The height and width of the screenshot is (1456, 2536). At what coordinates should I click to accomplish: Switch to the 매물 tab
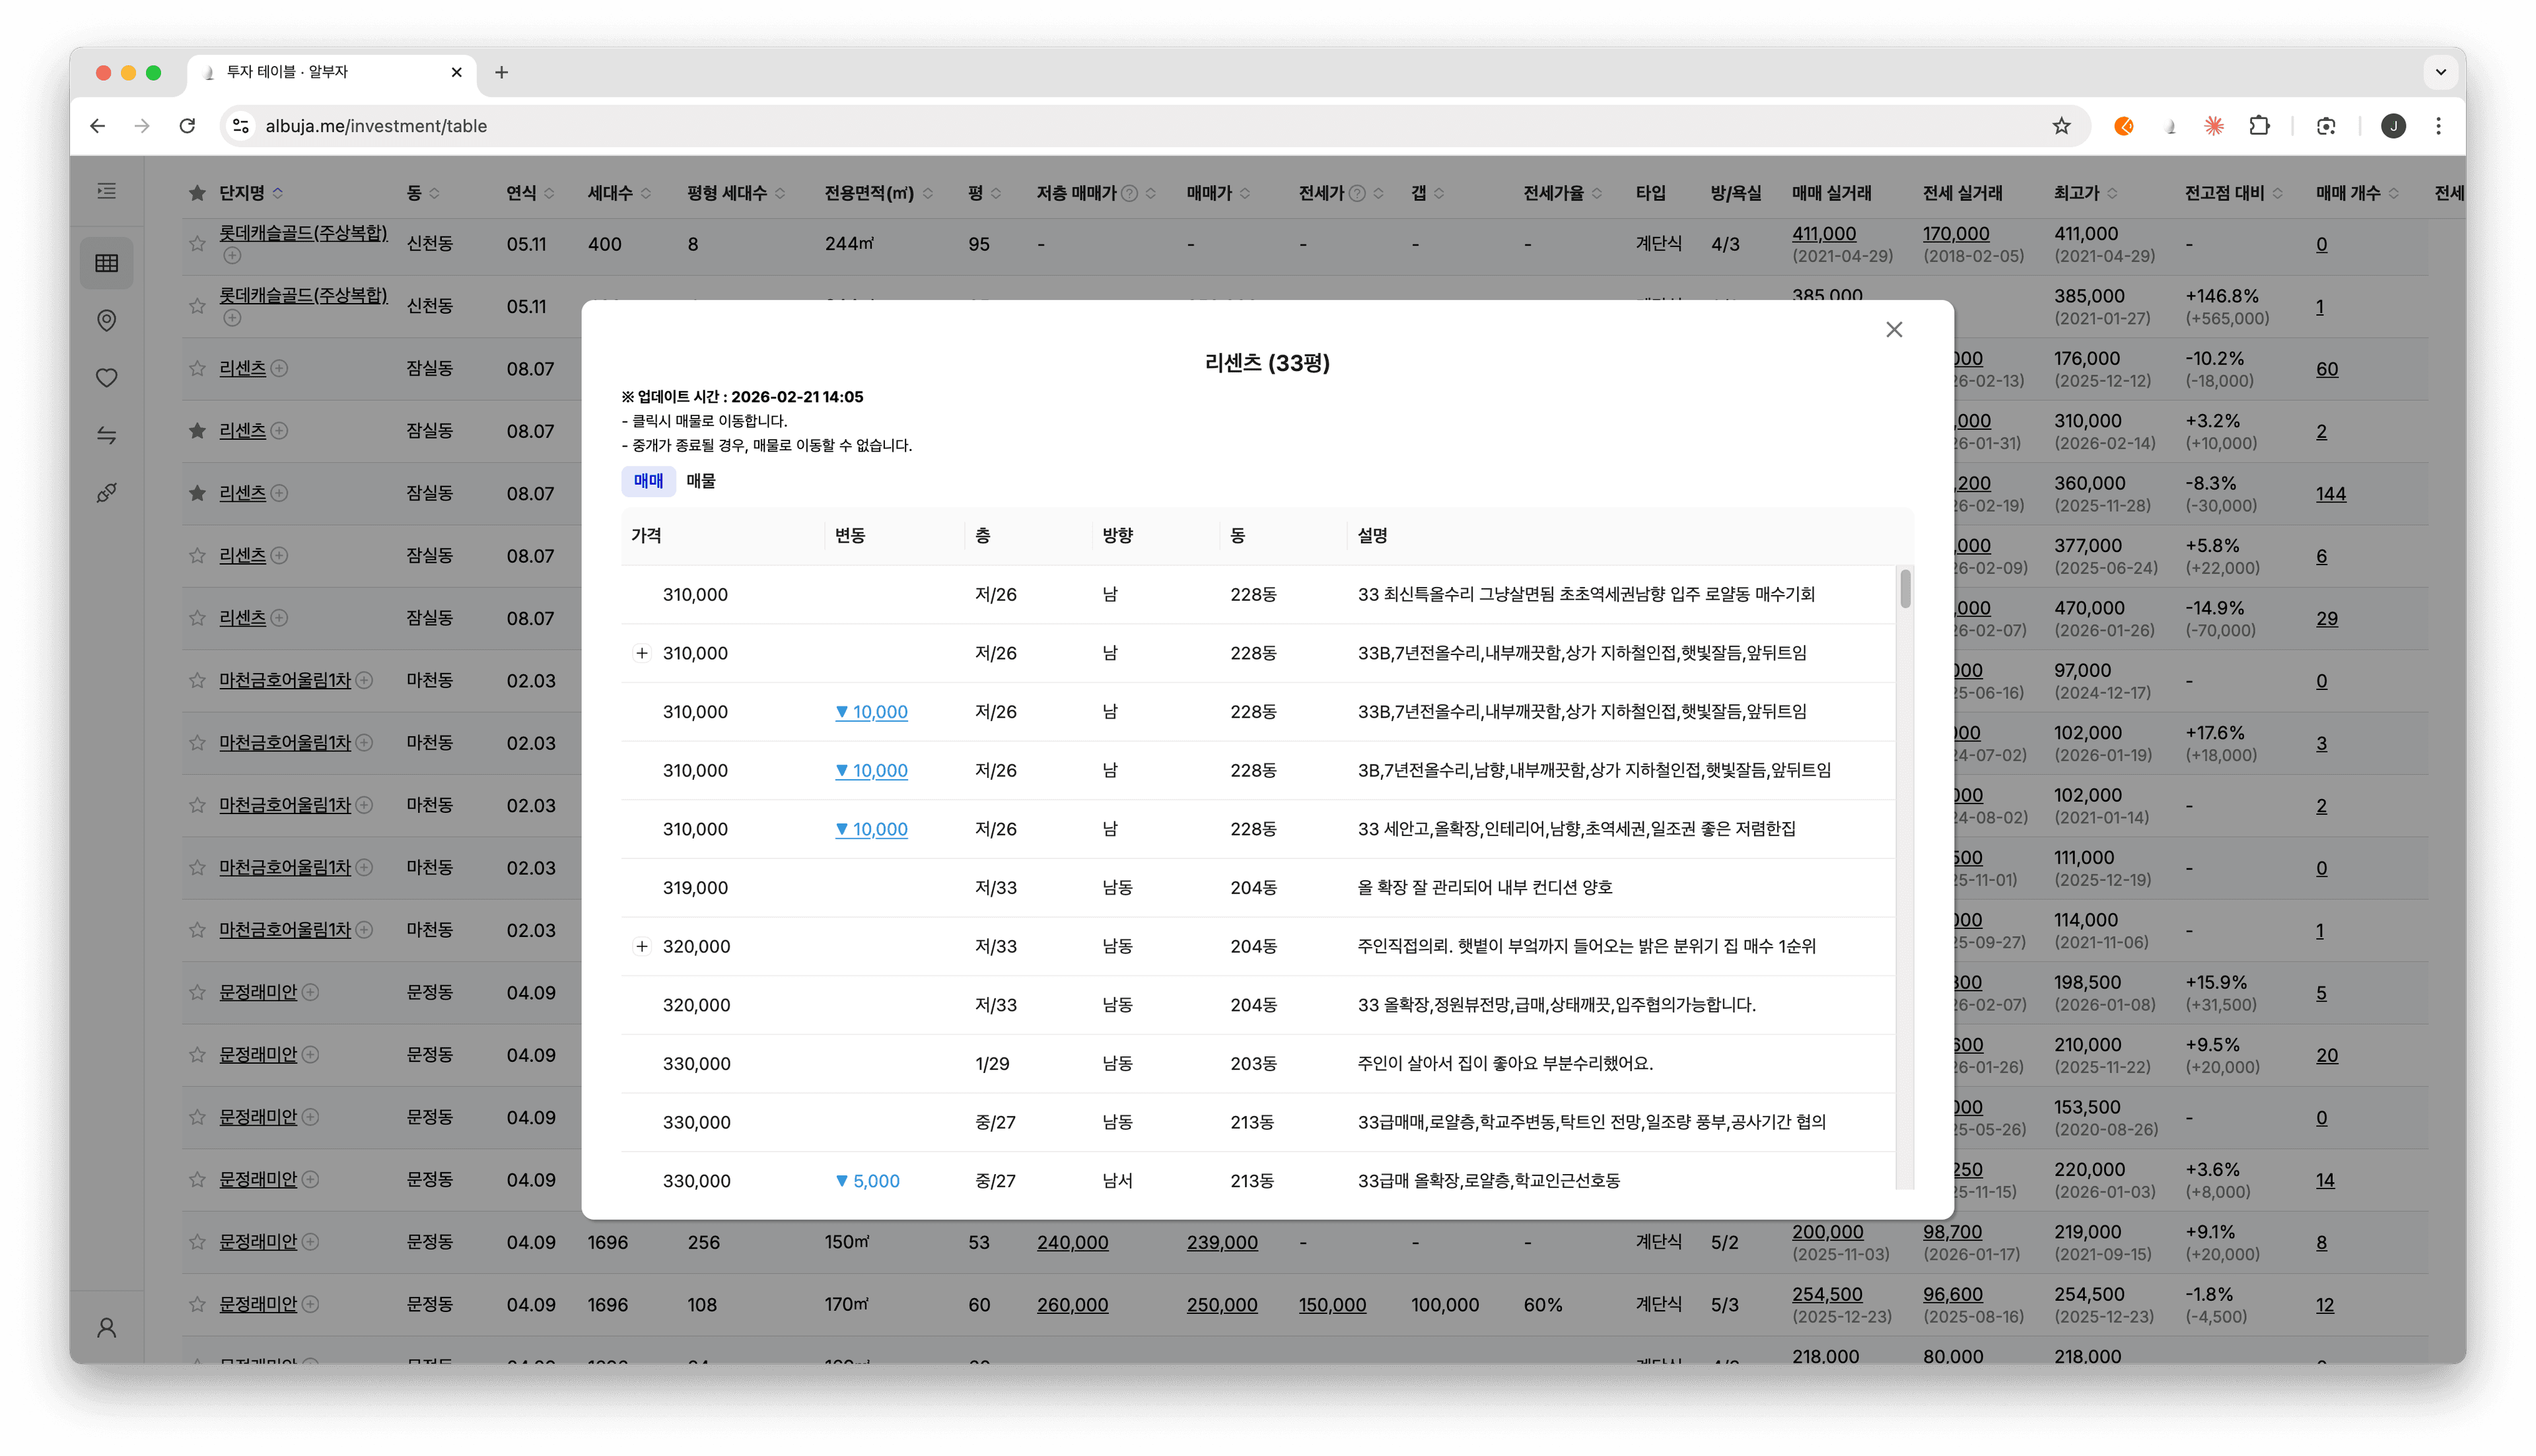tap(700, 481)
